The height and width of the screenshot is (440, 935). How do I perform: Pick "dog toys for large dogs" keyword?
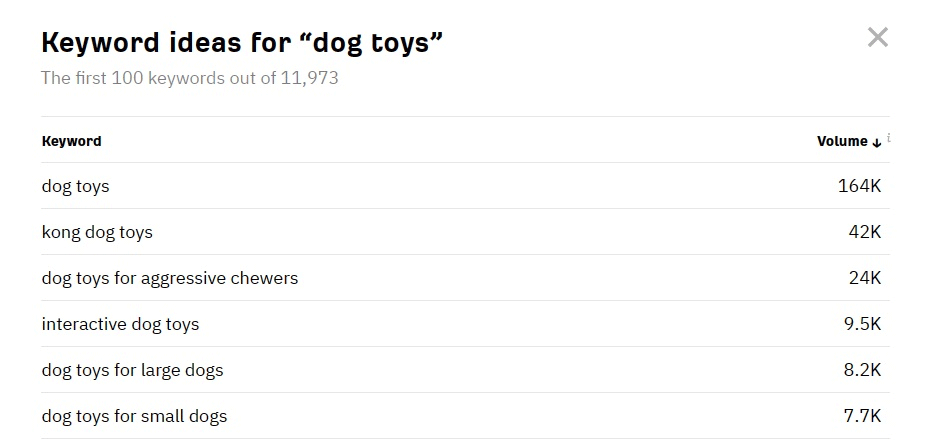(132, 370)
